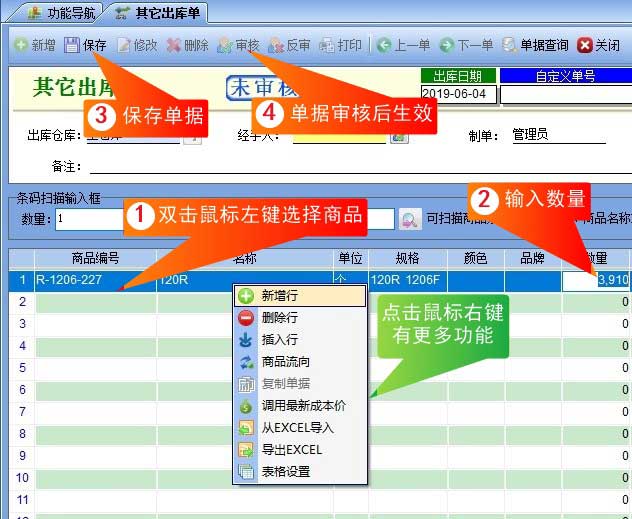The image size is (632, 519).
Task: Click the 功能导航 tab icon
Action: tap(35, 13)
